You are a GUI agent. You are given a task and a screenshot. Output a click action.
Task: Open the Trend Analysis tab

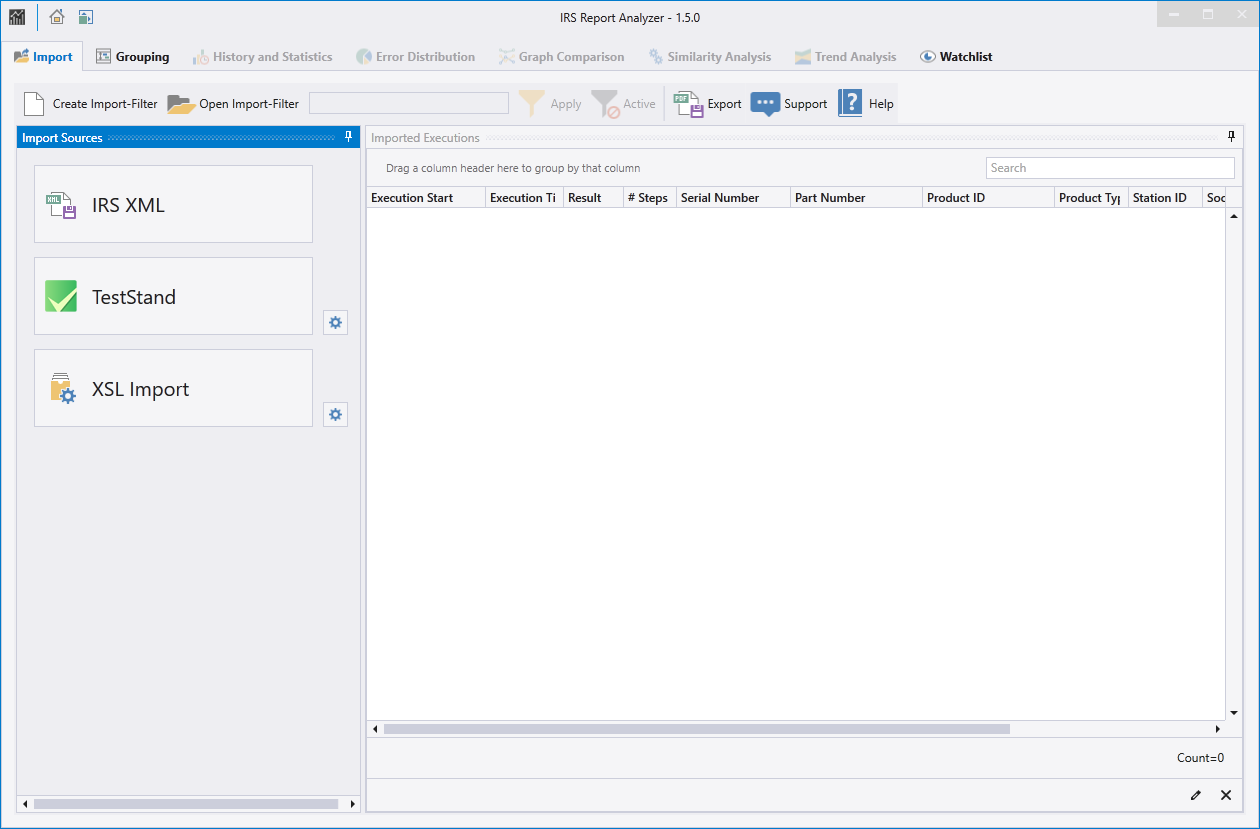[x=846, y=57]
